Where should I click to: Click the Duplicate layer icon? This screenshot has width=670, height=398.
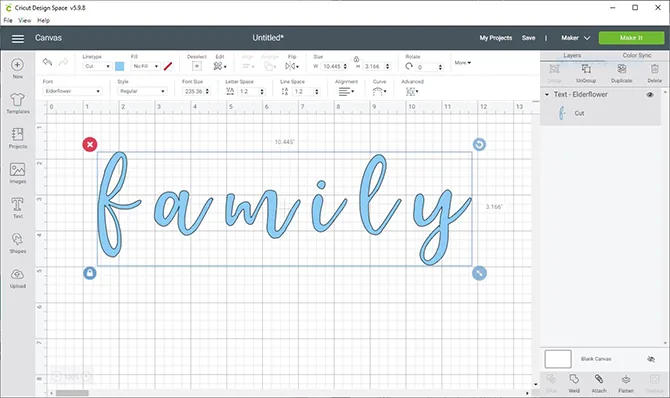click(622, 69)
